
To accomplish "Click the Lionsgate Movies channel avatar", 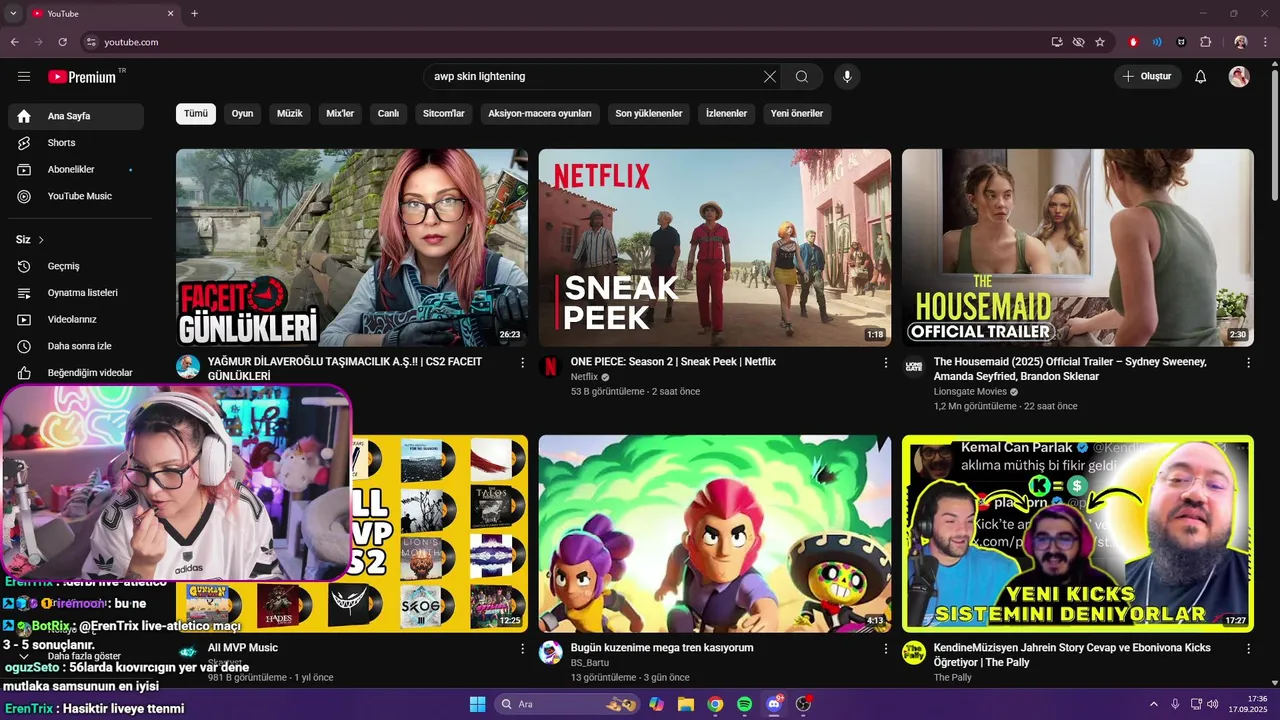I will point(914,367).
